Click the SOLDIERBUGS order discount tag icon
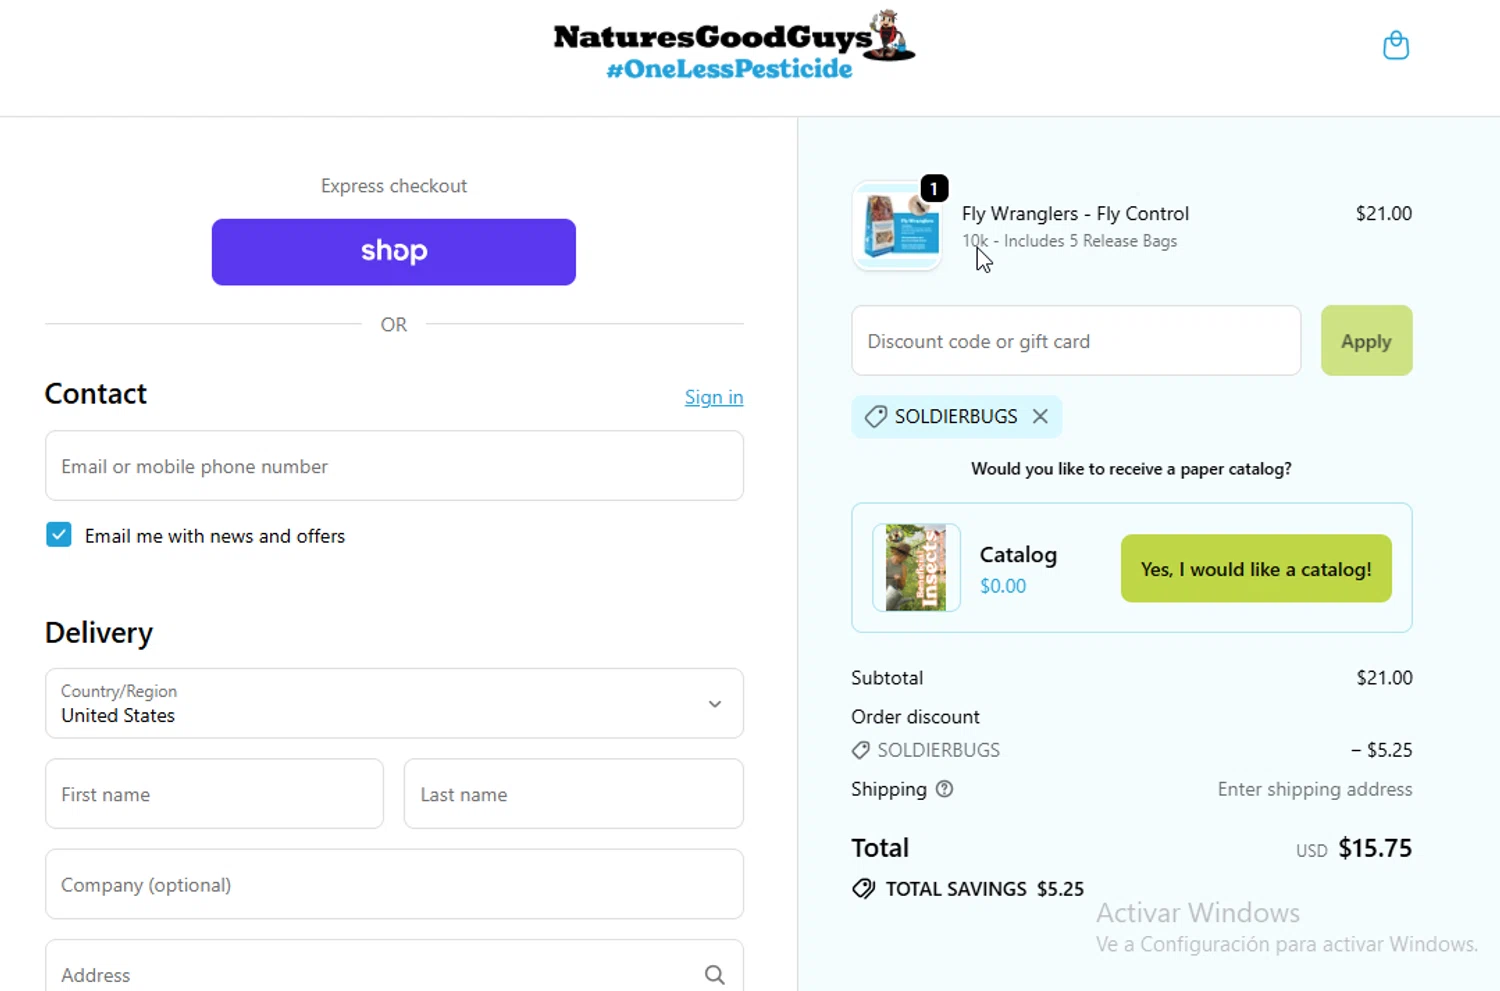This screenshot has width=1500, height=991. [860, 749]
